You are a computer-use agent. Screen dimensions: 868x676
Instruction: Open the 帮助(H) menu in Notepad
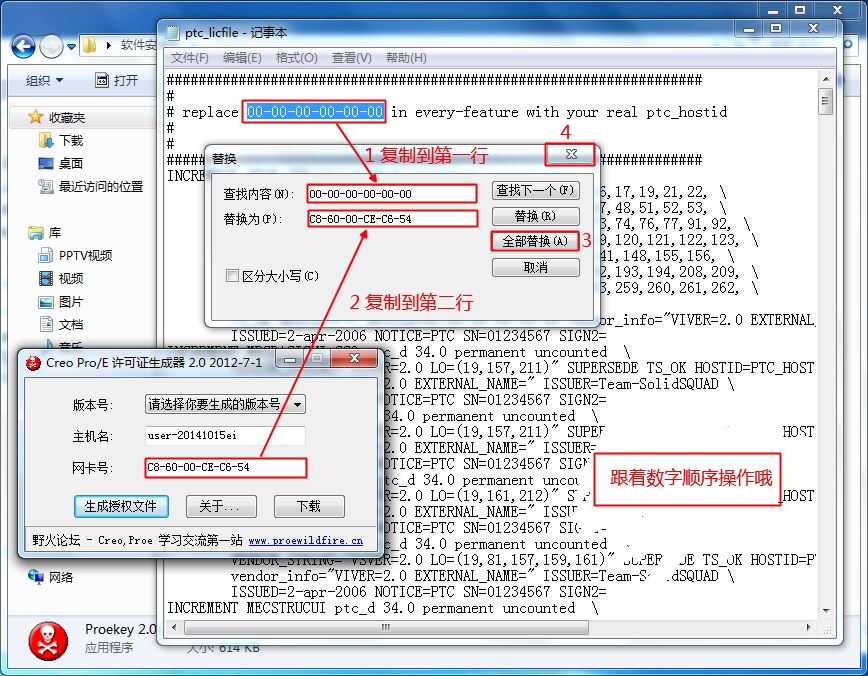click(406, 58)
